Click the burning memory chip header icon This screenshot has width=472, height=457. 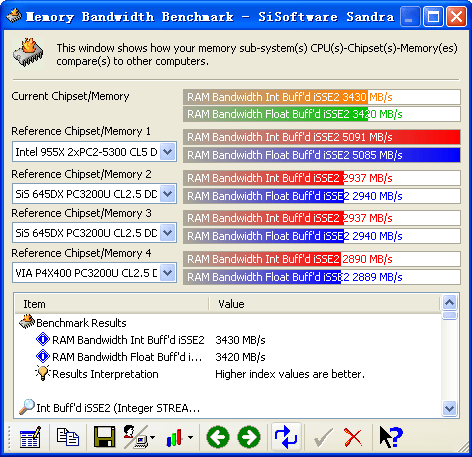pos(28,53)
